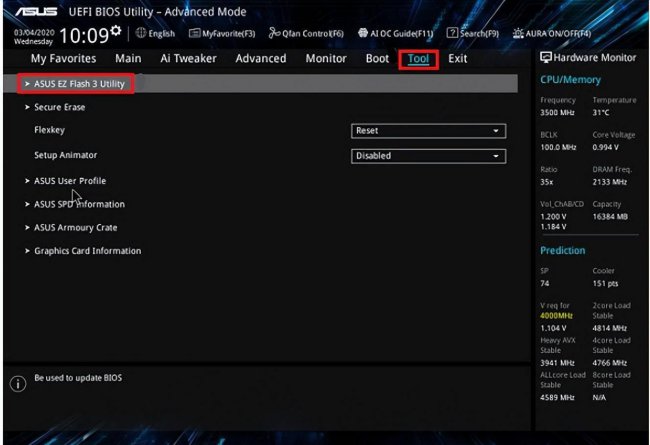Click the ASUS logo
This screenshot has height=445, width=650.
(36, 11)
